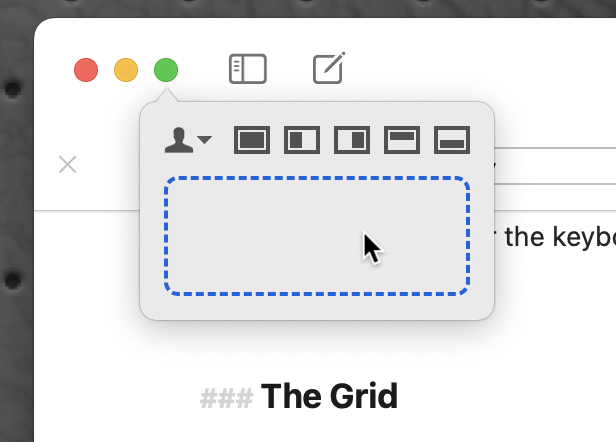Select the full-screen window layout icon

[x=252, y=140]
